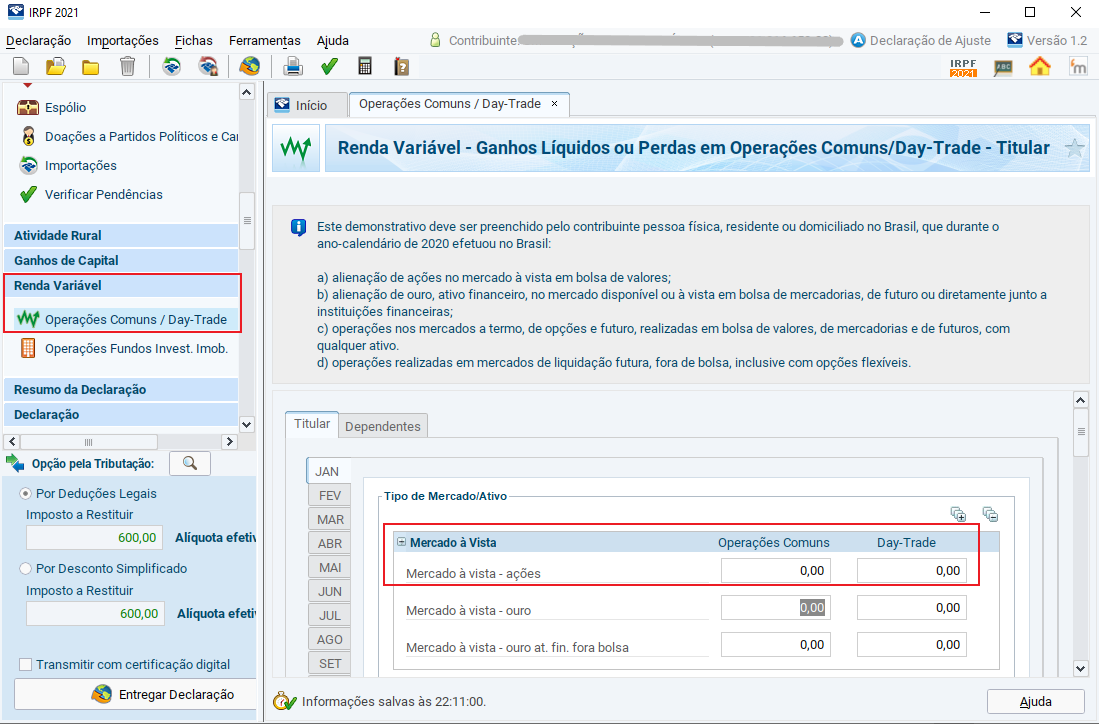Click Day-Trade field for Mercado à vista - ações
The height and width of the screenshot is (724, 1099).
click(x=911, y=570)
